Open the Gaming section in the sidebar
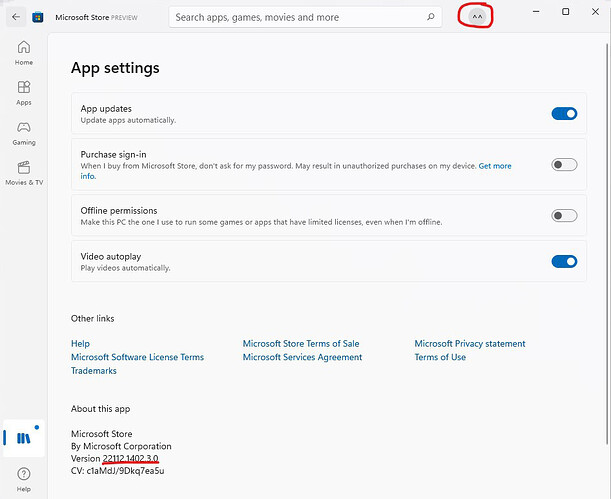This screenshot has width=611, height=499. 24,134
